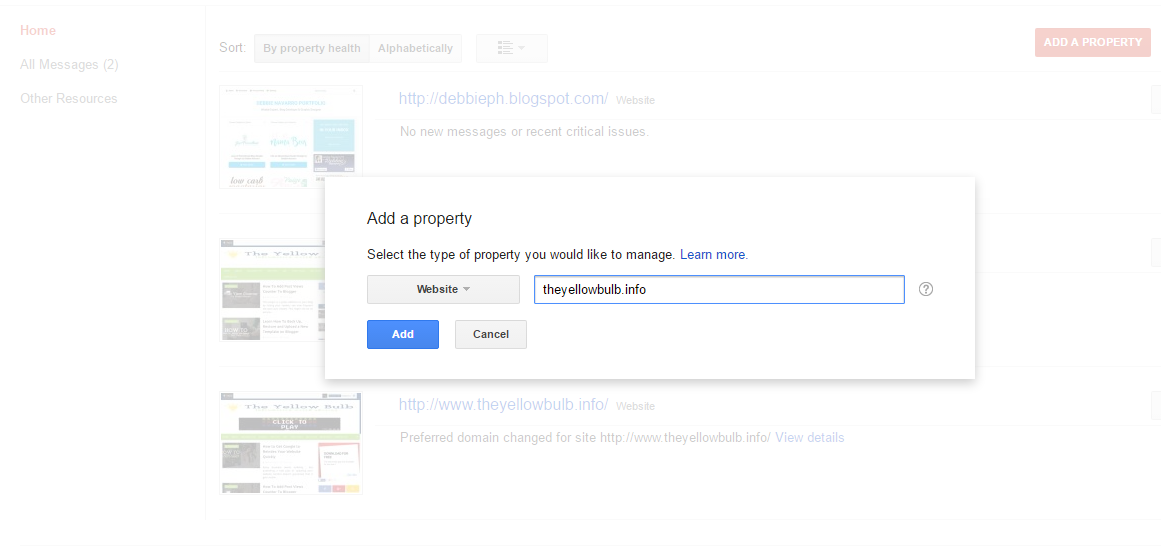The width and height of the screenshot is (1161, 547).
Task: Click the "Sort:" label
Action: tap(232, 47)
